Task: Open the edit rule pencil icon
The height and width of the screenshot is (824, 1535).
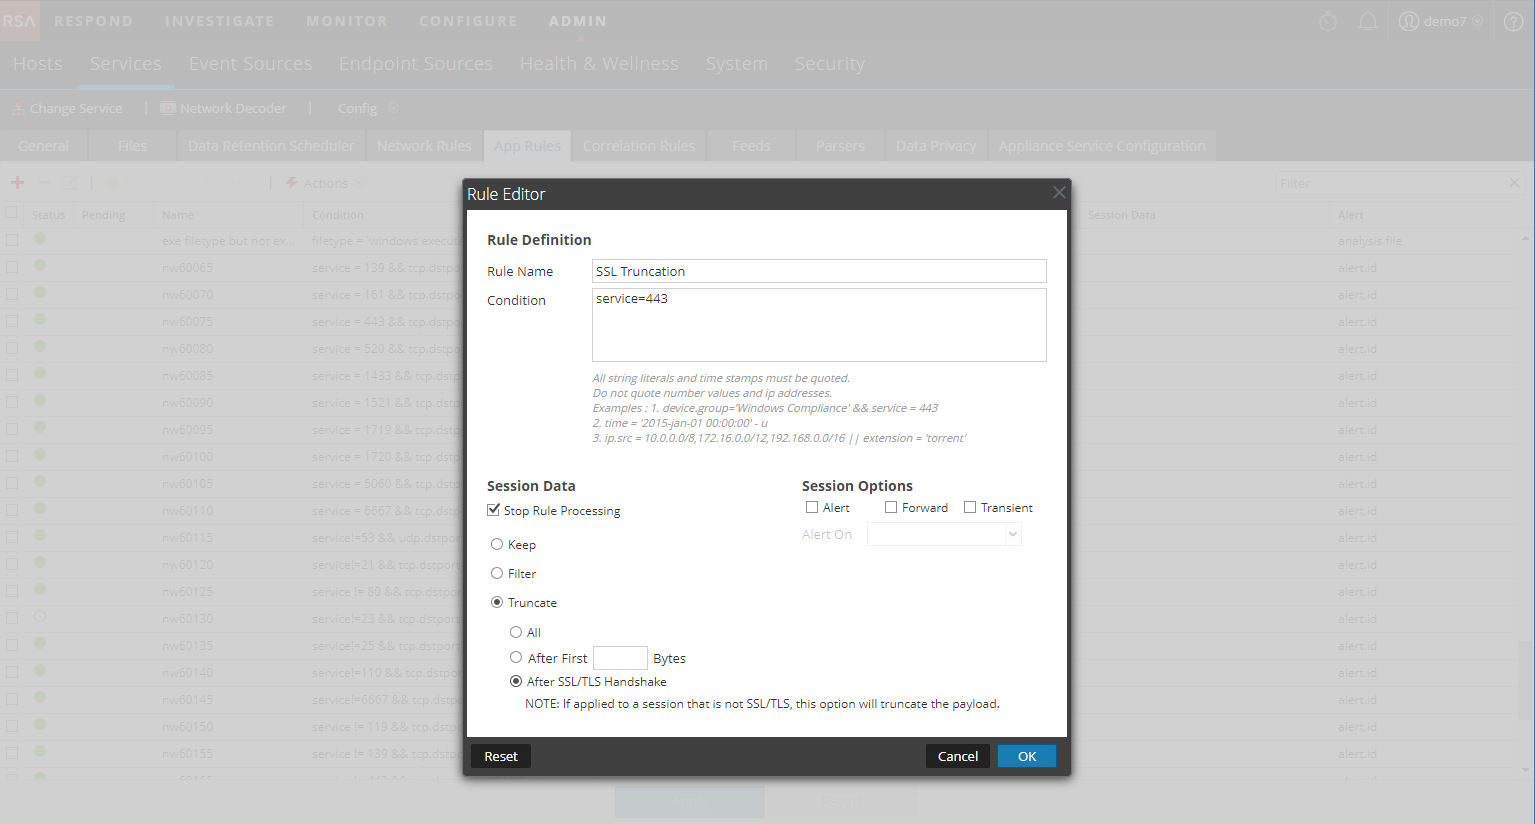Action: pos(70,182)
